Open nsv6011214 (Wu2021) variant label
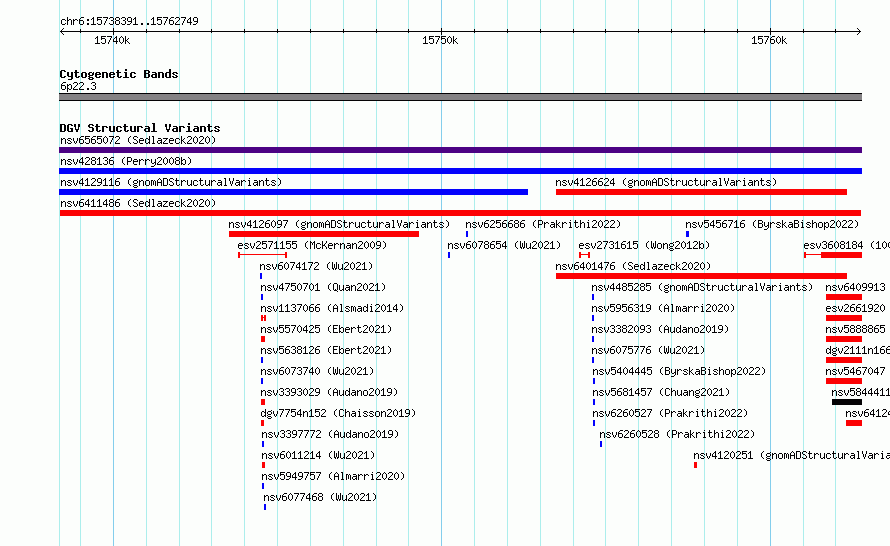Screen dimensions: 890x546 [318, 455]
